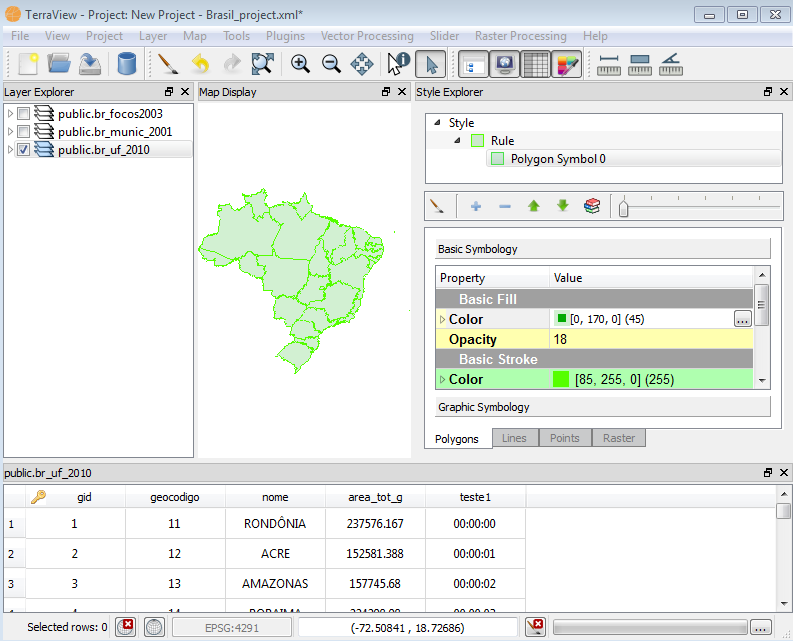Click the Zoom In magnifier tool
Viewport: 793px width, 641px height.
[x=300, y=64]
